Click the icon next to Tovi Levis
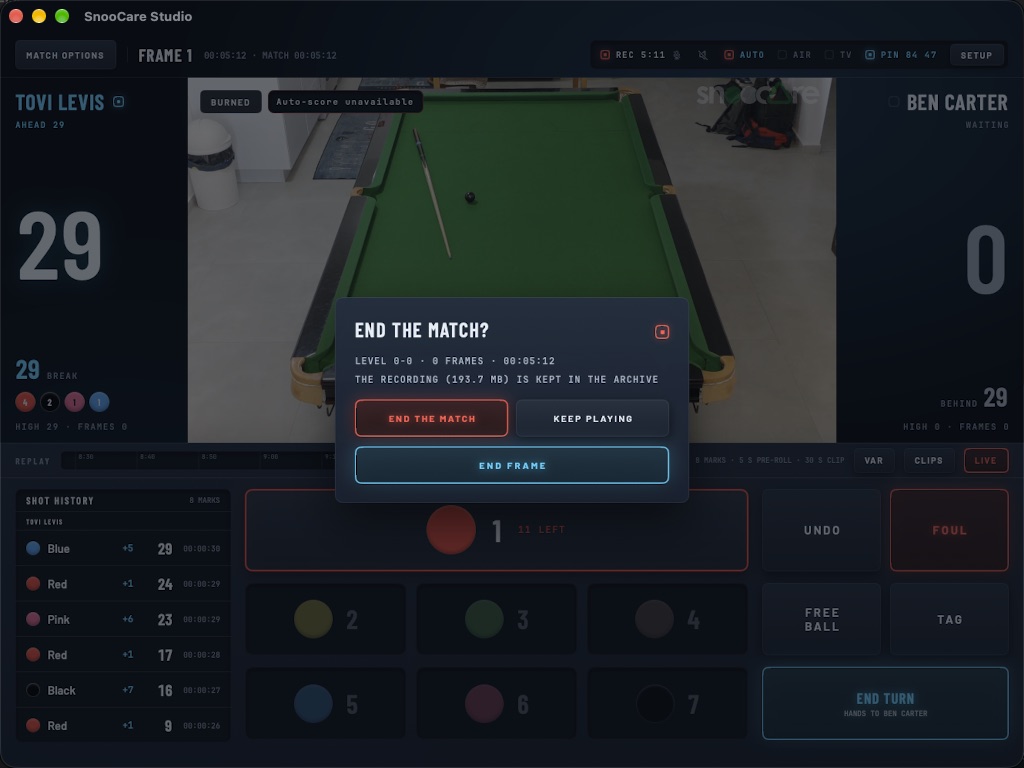 [x=119, y=102]
